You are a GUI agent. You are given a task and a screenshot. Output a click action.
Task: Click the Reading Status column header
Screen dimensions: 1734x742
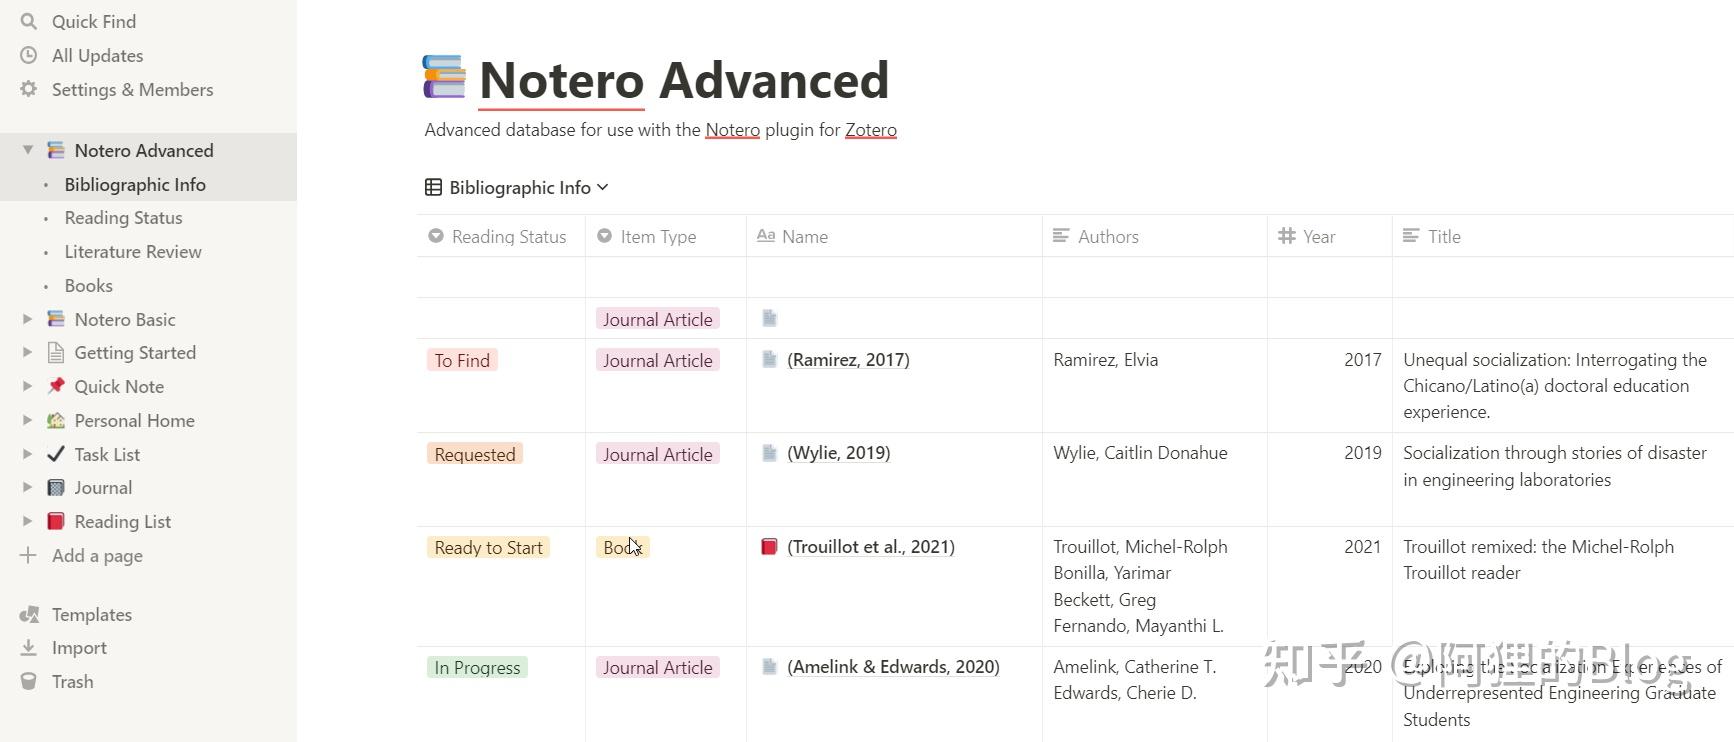tap(508, 237)
